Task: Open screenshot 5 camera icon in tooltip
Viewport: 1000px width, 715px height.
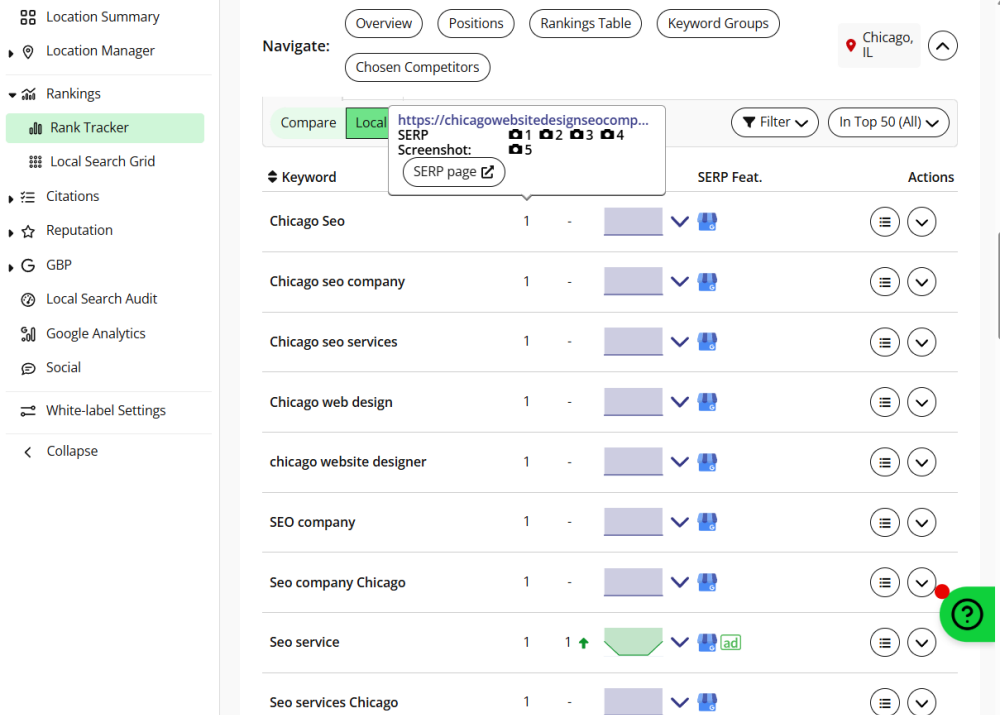Action: (x=514, y=148)
